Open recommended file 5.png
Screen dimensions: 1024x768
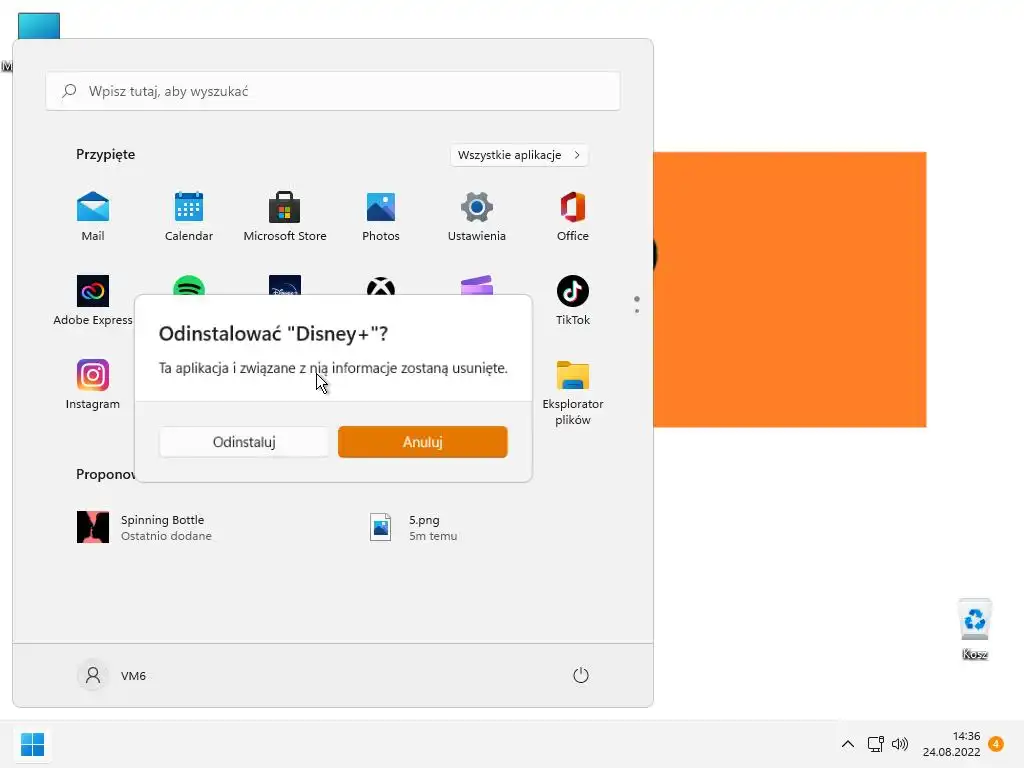point(414,527)
